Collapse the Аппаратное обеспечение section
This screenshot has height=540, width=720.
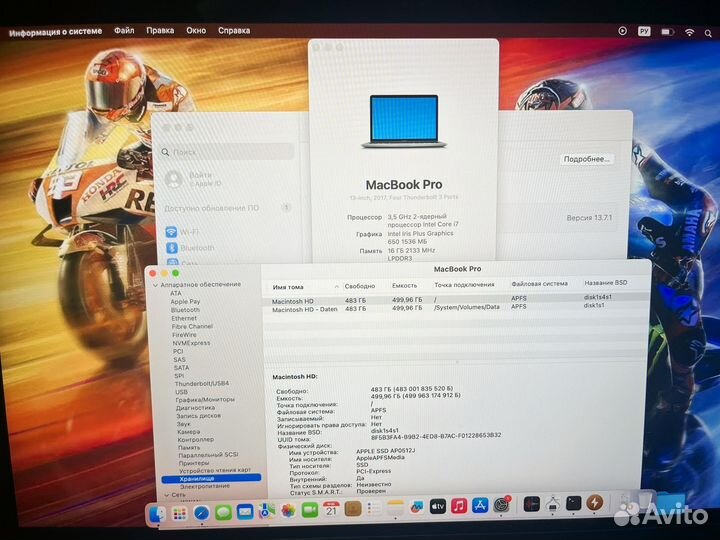click(x=155, y=285)
